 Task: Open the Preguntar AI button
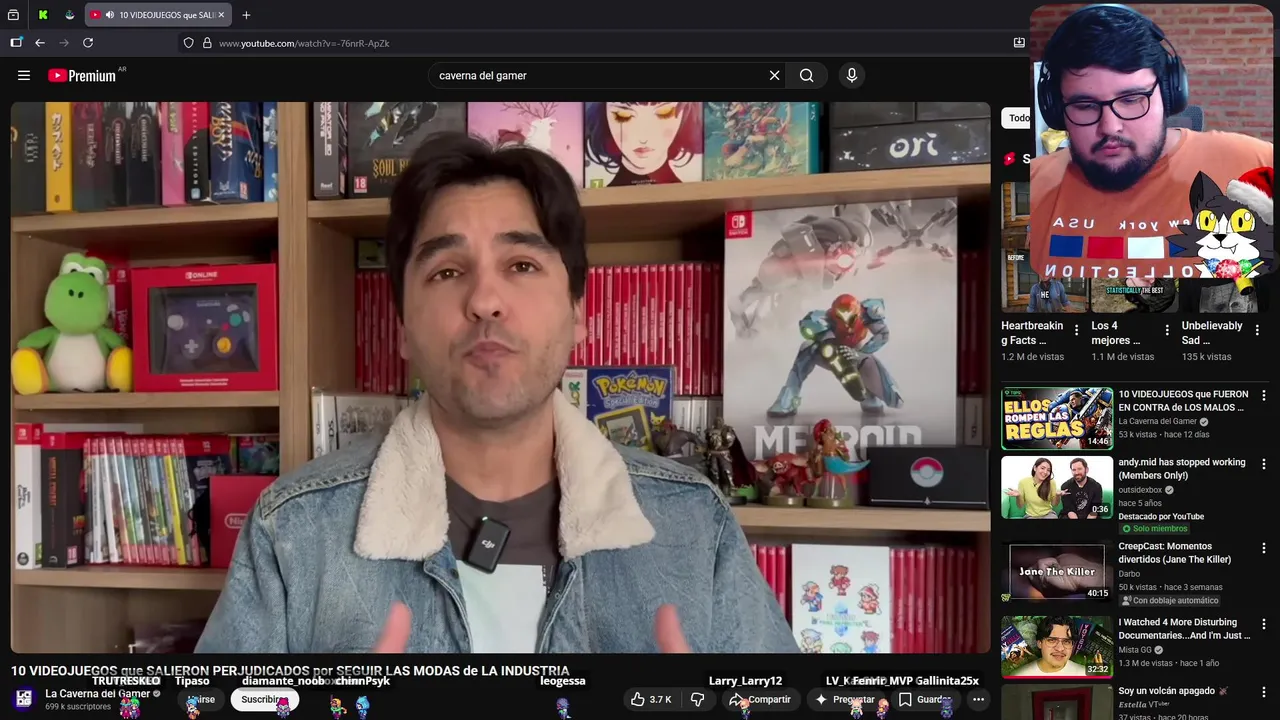click(x=845, y=700)
